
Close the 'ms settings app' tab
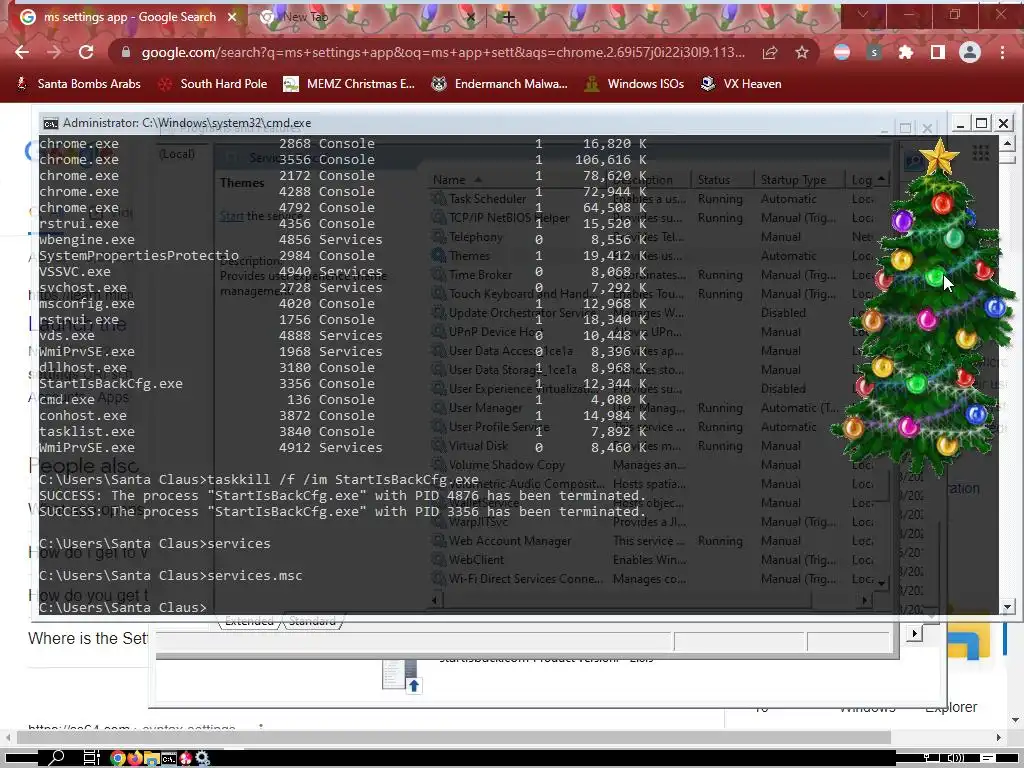pyautogui.click(x=232, y=17)
